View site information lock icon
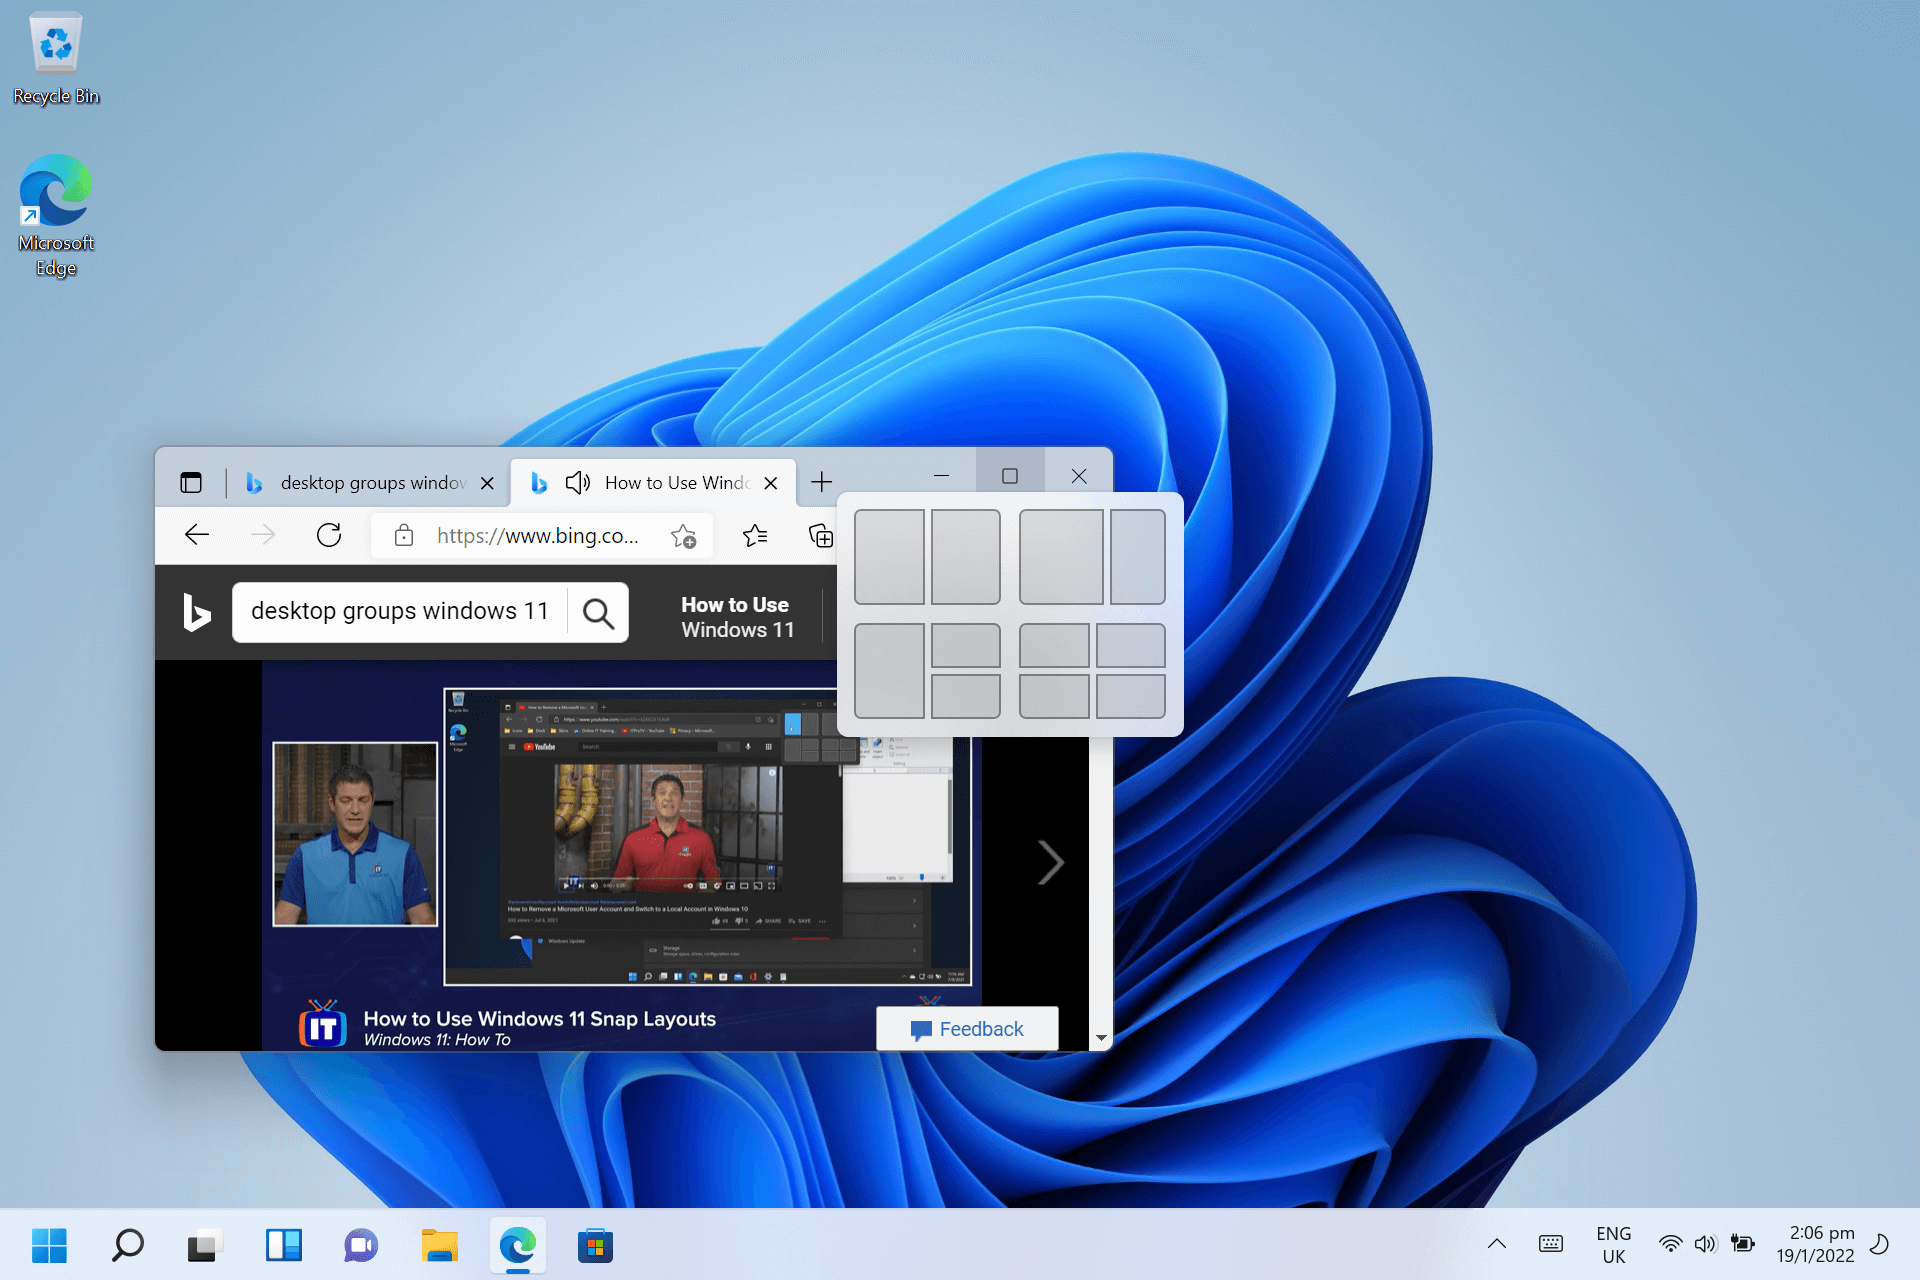1920x1280 pixels. pyautogui.click(x=404, y=536)
